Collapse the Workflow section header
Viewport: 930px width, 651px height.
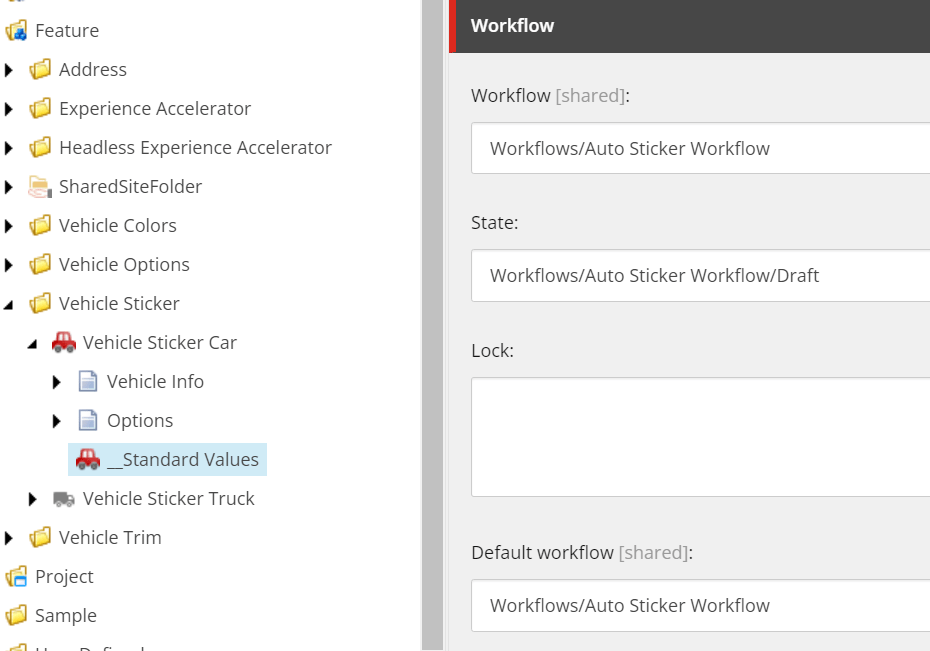pyautogui.click(x=690, y=26)
